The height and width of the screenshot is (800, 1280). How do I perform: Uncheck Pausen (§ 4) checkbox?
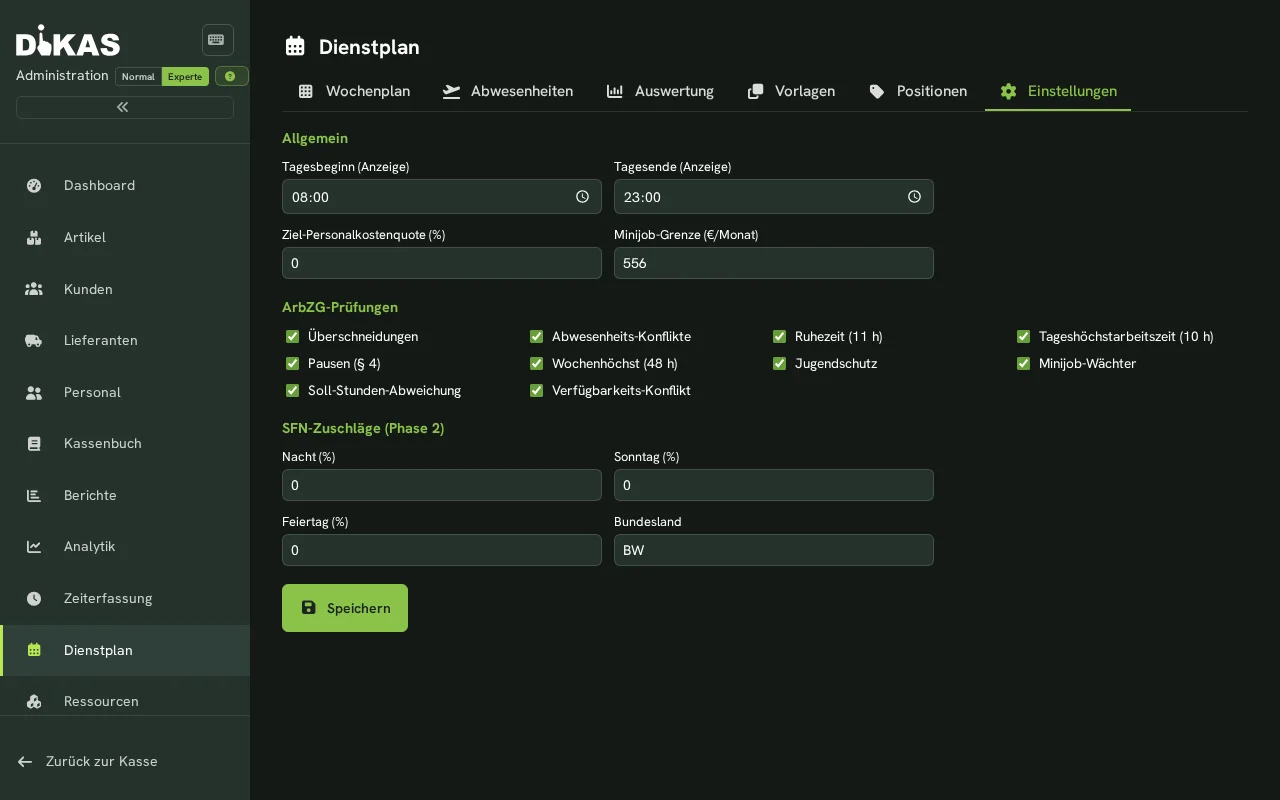[293, 363]
